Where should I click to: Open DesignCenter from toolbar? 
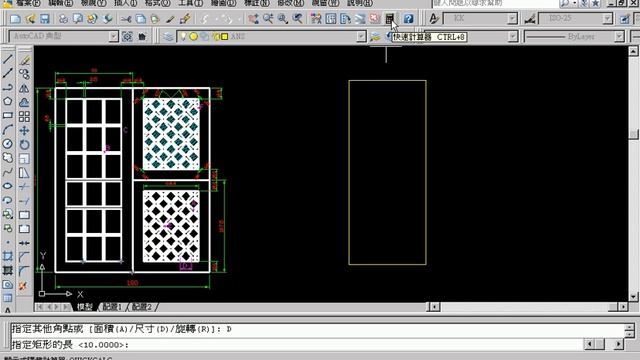point(331,18)
